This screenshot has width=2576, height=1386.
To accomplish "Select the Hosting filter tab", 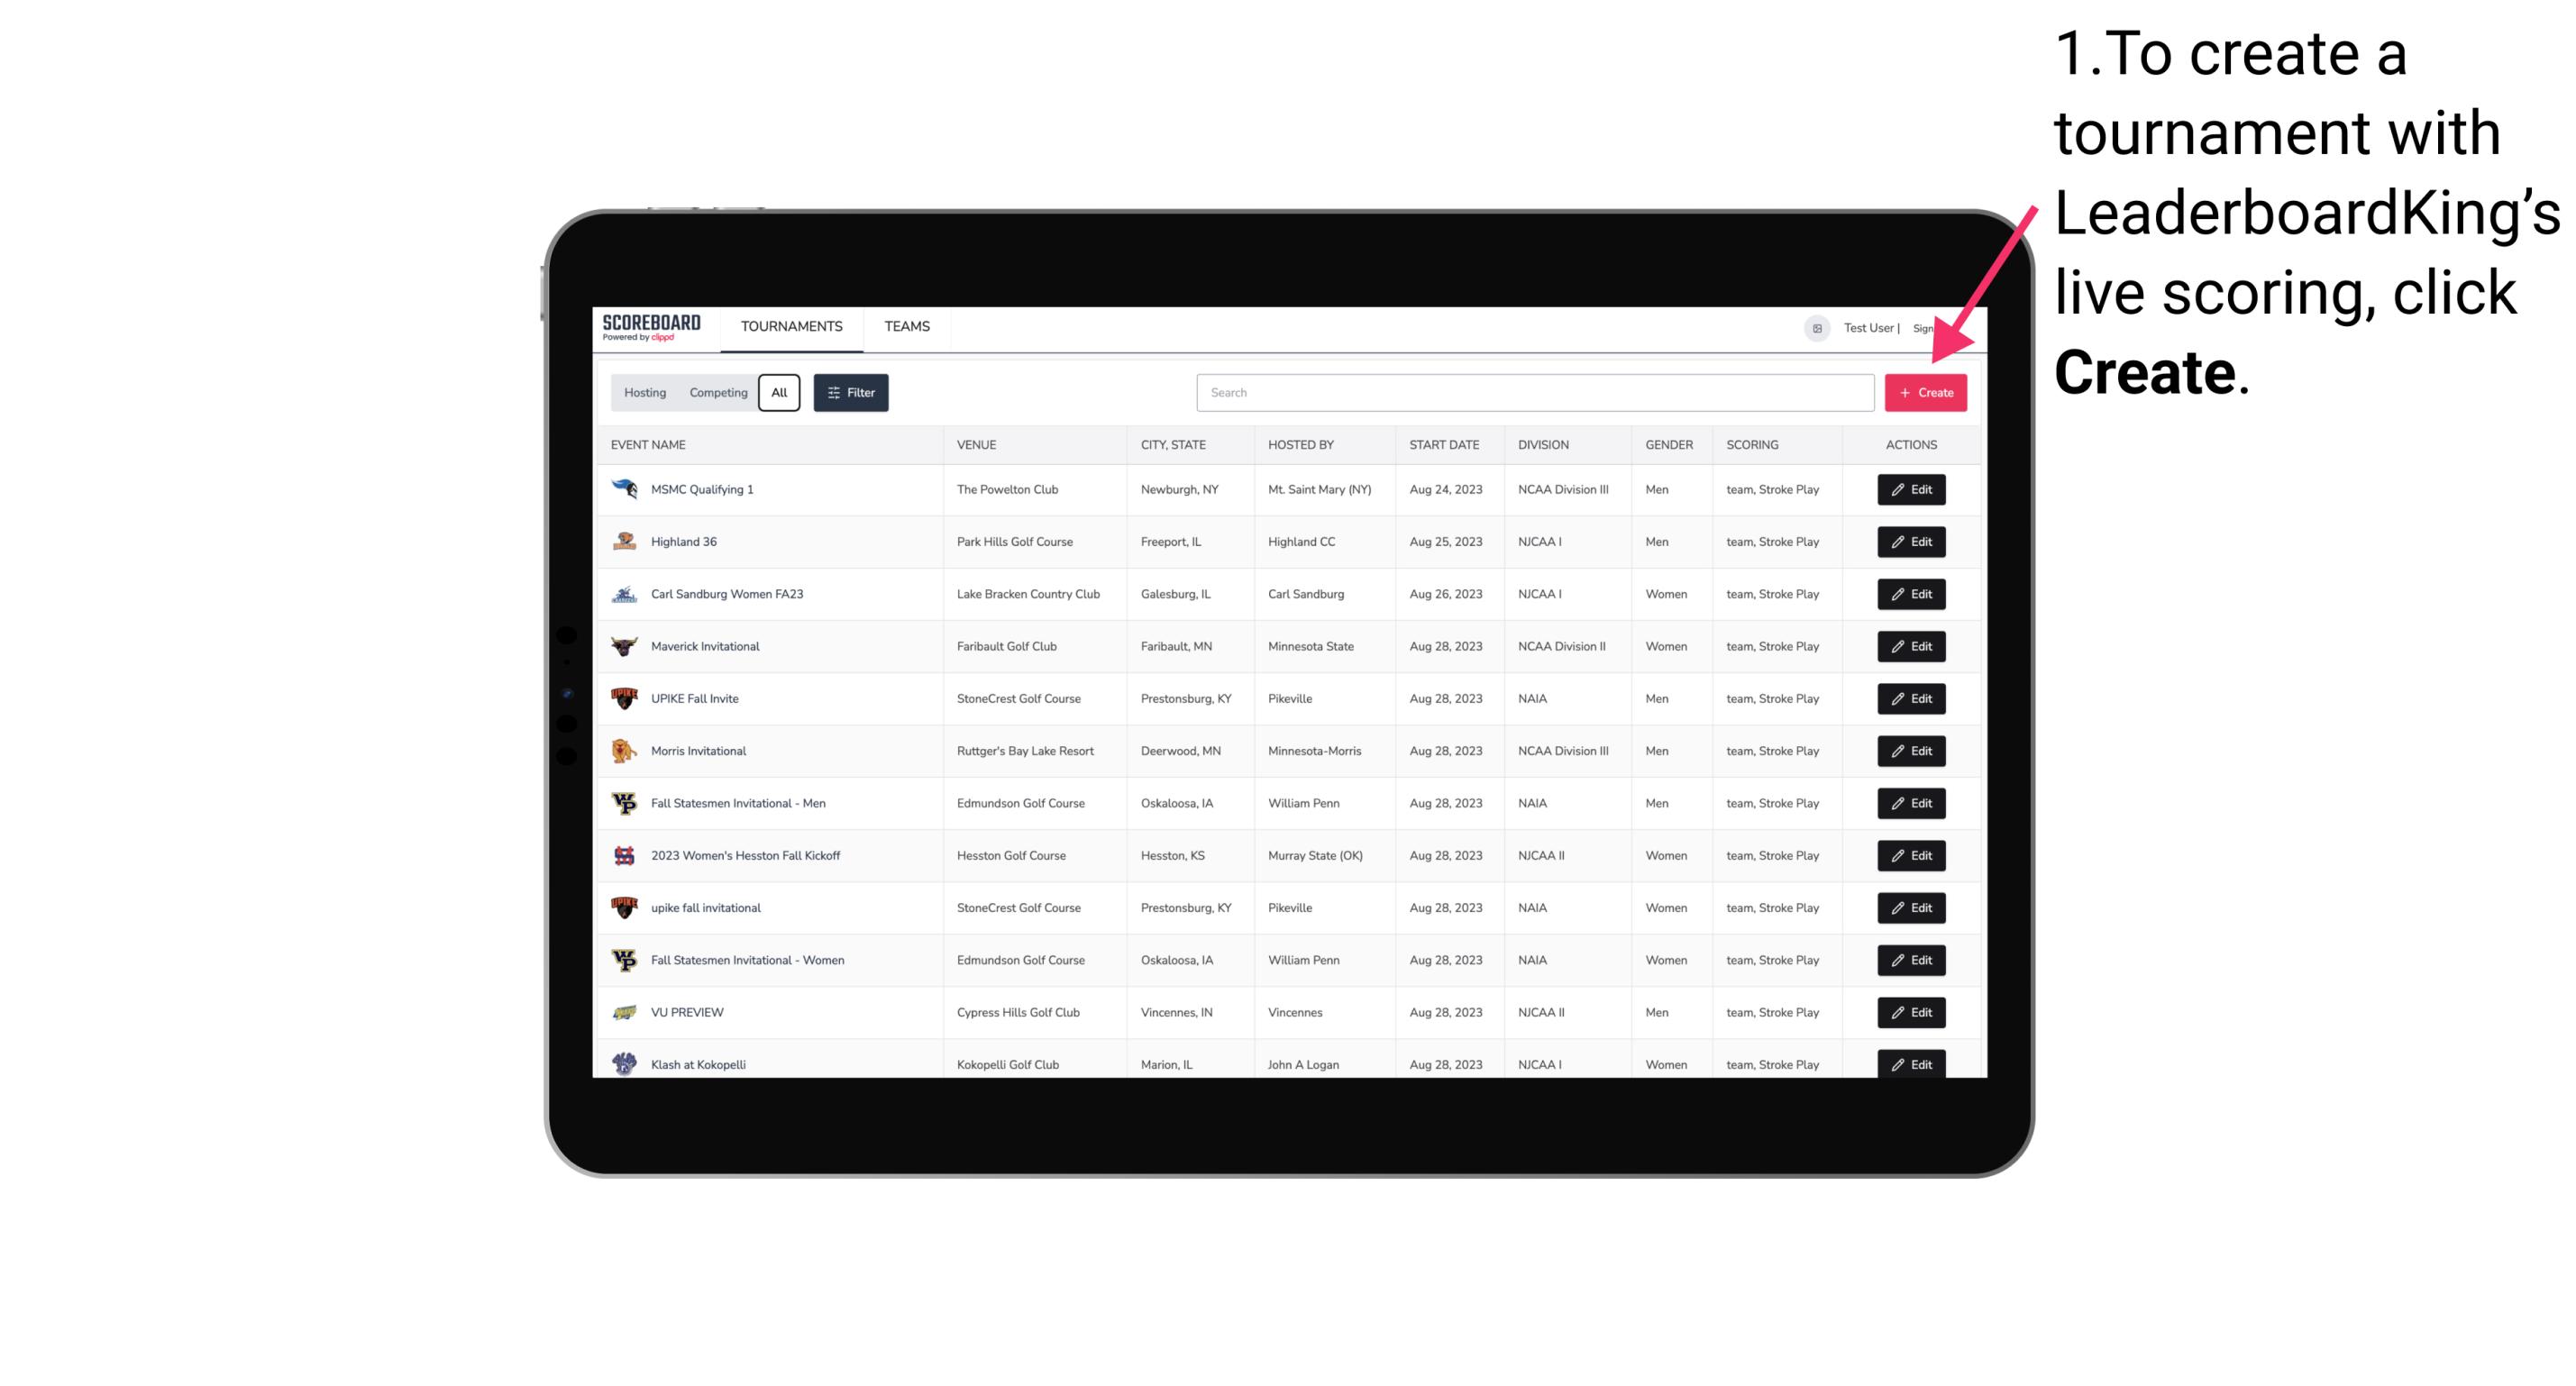I will [x=644, y=393].
